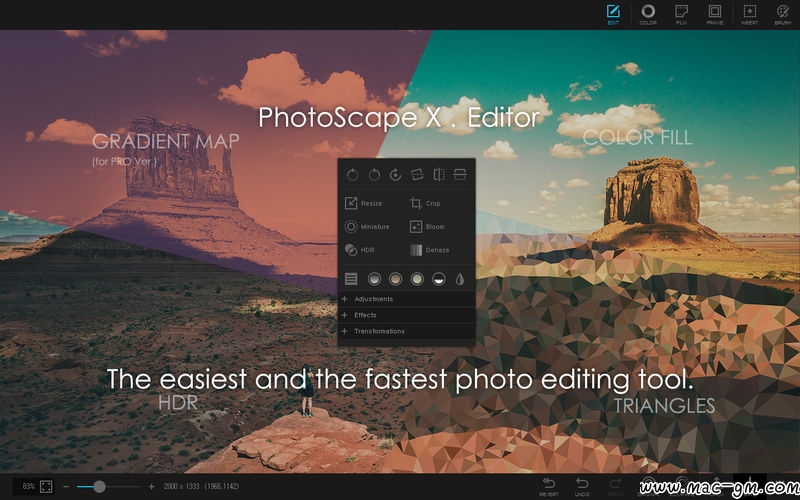
Task: Click the rotate icon with center dot
Action: click(x=395, y=175)
